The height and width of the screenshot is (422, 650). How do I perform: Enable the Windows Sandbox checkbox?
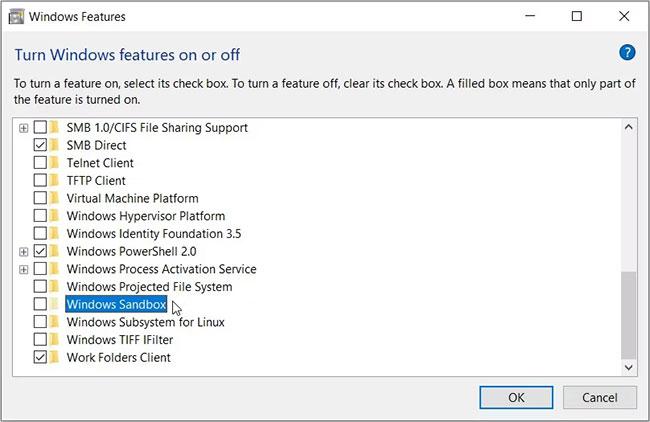click(x=40, y=304)
